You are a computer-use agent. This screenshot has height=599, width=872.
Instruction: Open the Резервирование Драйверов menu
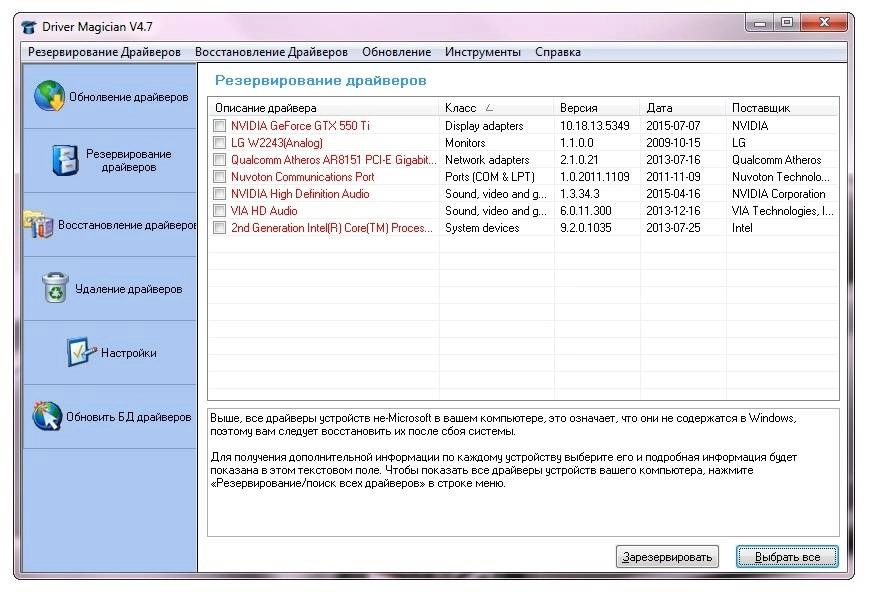(104, 52)
